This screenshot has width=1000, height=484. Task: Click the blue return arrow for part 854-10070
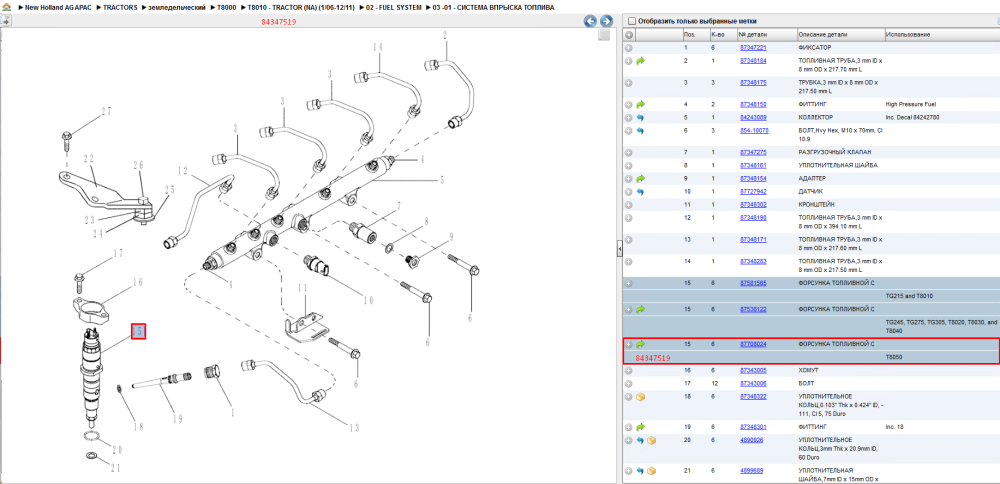641,131
